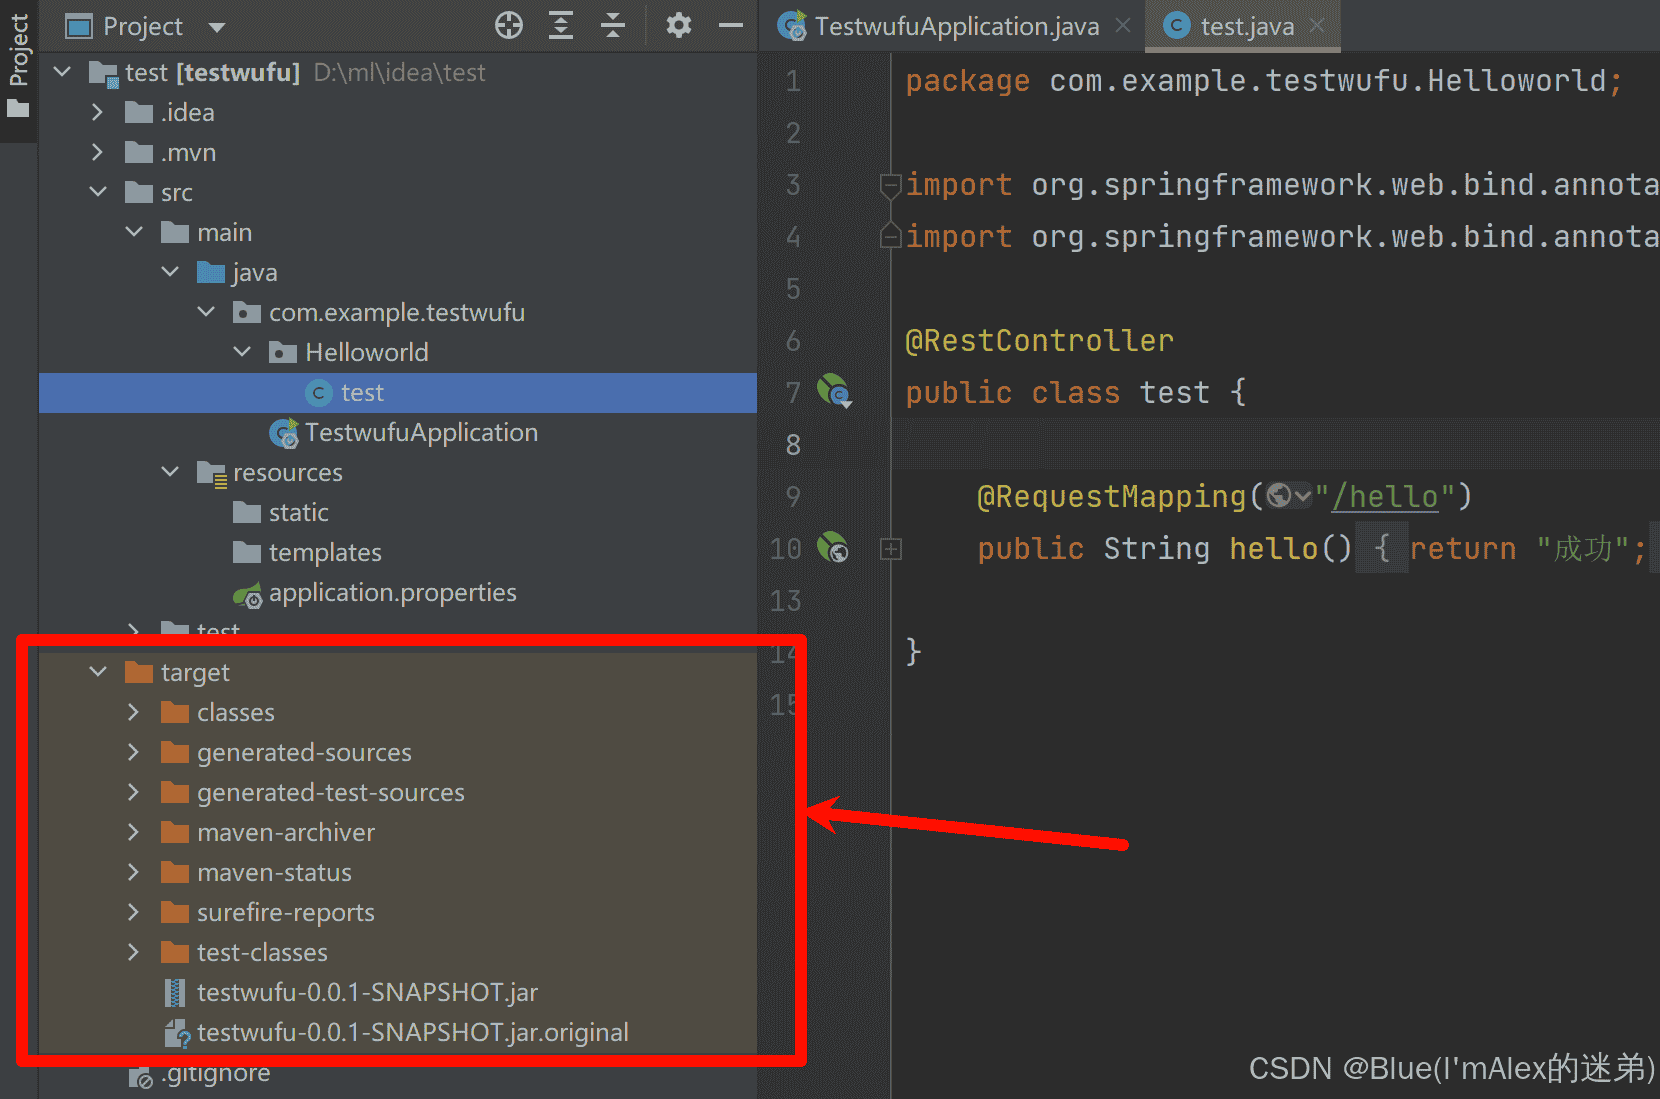Hide the Project tool window with the minus icon
The height and width of the screenshot is (1099, 1660).
click(x=731, y=26)
